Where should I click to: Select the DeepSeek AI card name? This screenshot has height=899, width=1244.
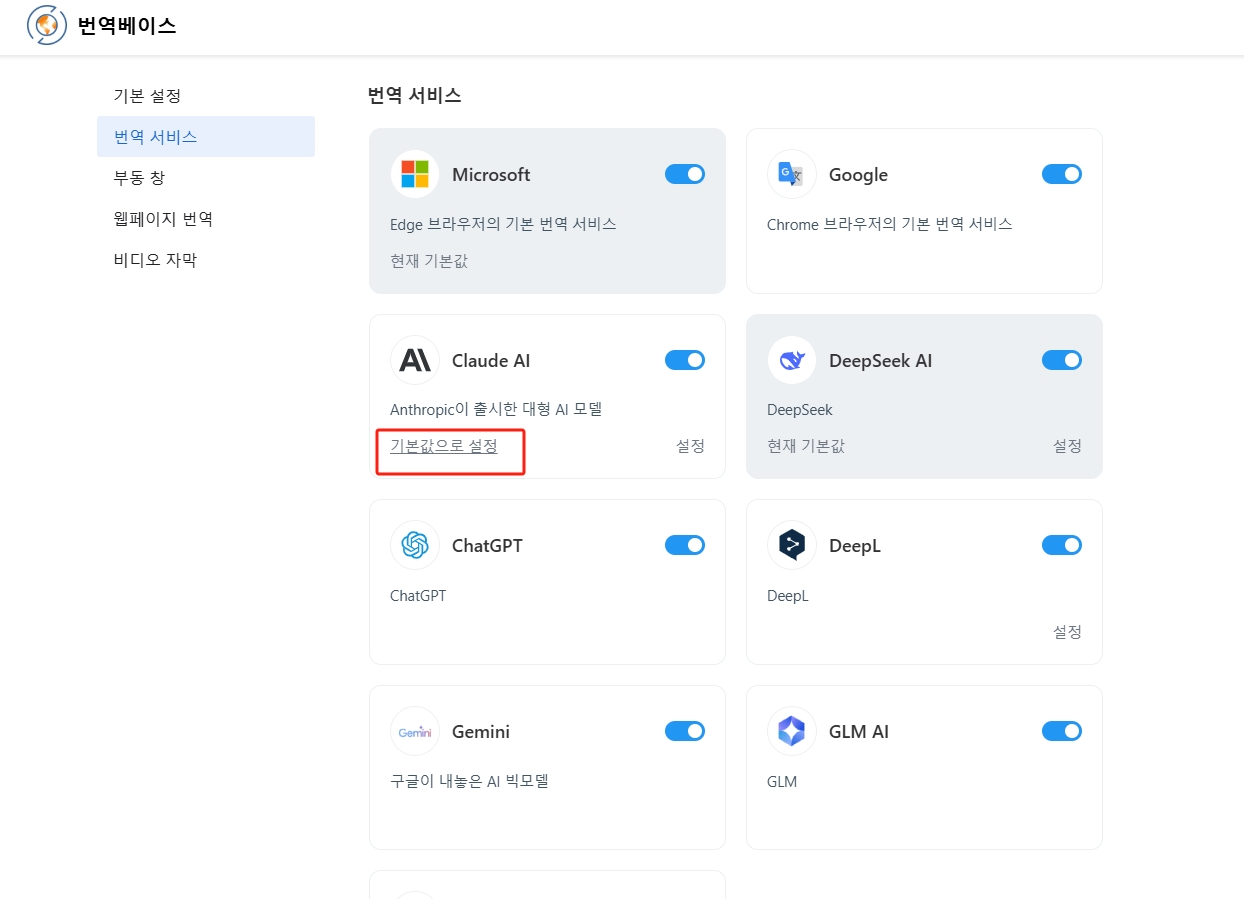click(x=880, y=360)
